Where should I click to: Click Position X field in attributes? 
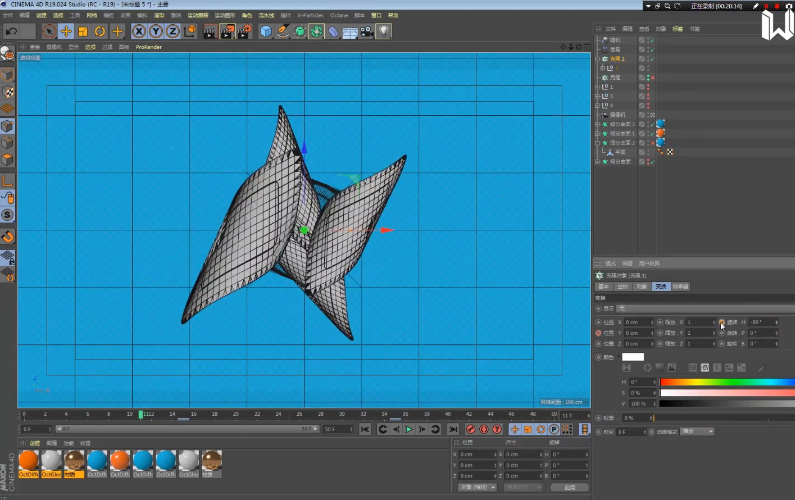[x=638, y=322]
